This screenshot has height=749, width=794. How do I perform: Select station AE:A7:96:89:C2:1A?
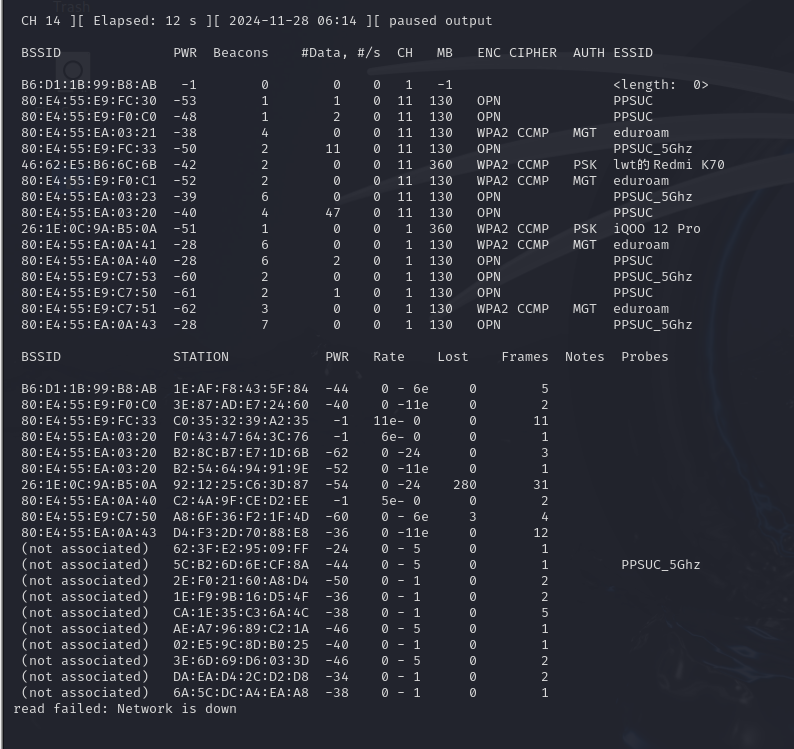point(241,629)
